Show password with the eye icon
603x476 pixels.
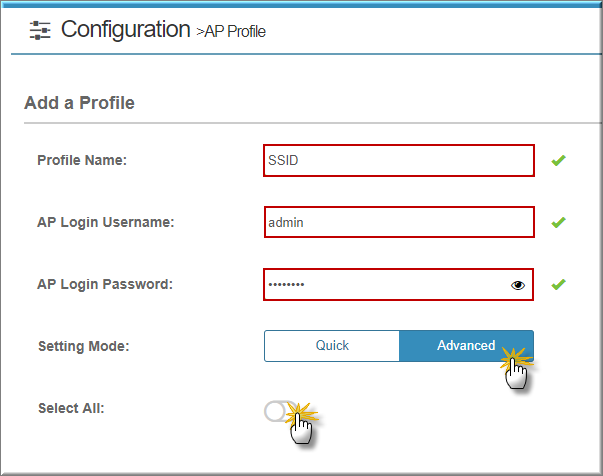pos(518,285)
